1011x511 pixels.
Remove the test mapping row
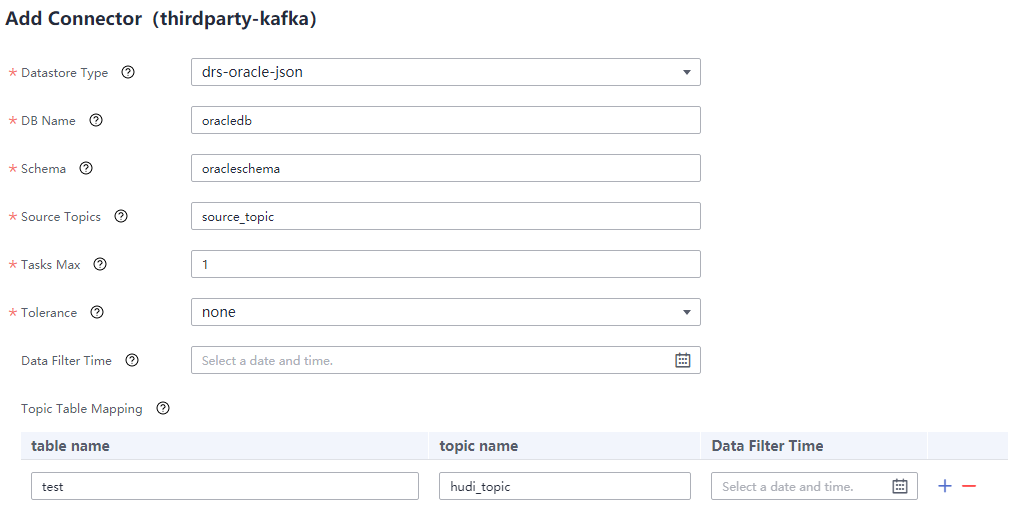coord(968,486)
